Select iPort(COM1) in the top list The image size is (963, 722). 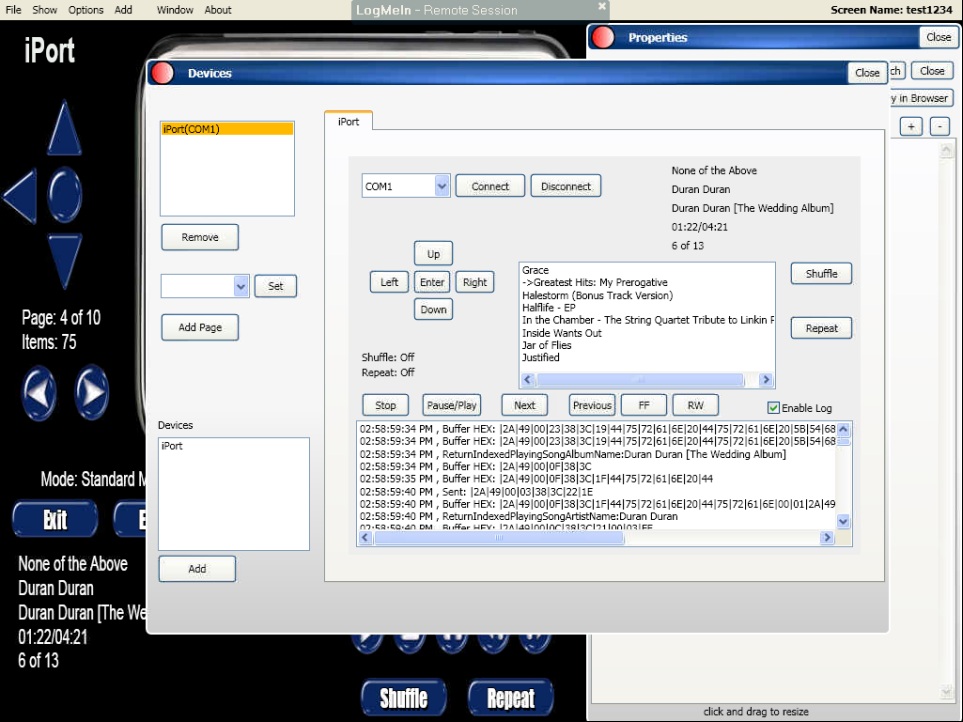click(227, 129)
